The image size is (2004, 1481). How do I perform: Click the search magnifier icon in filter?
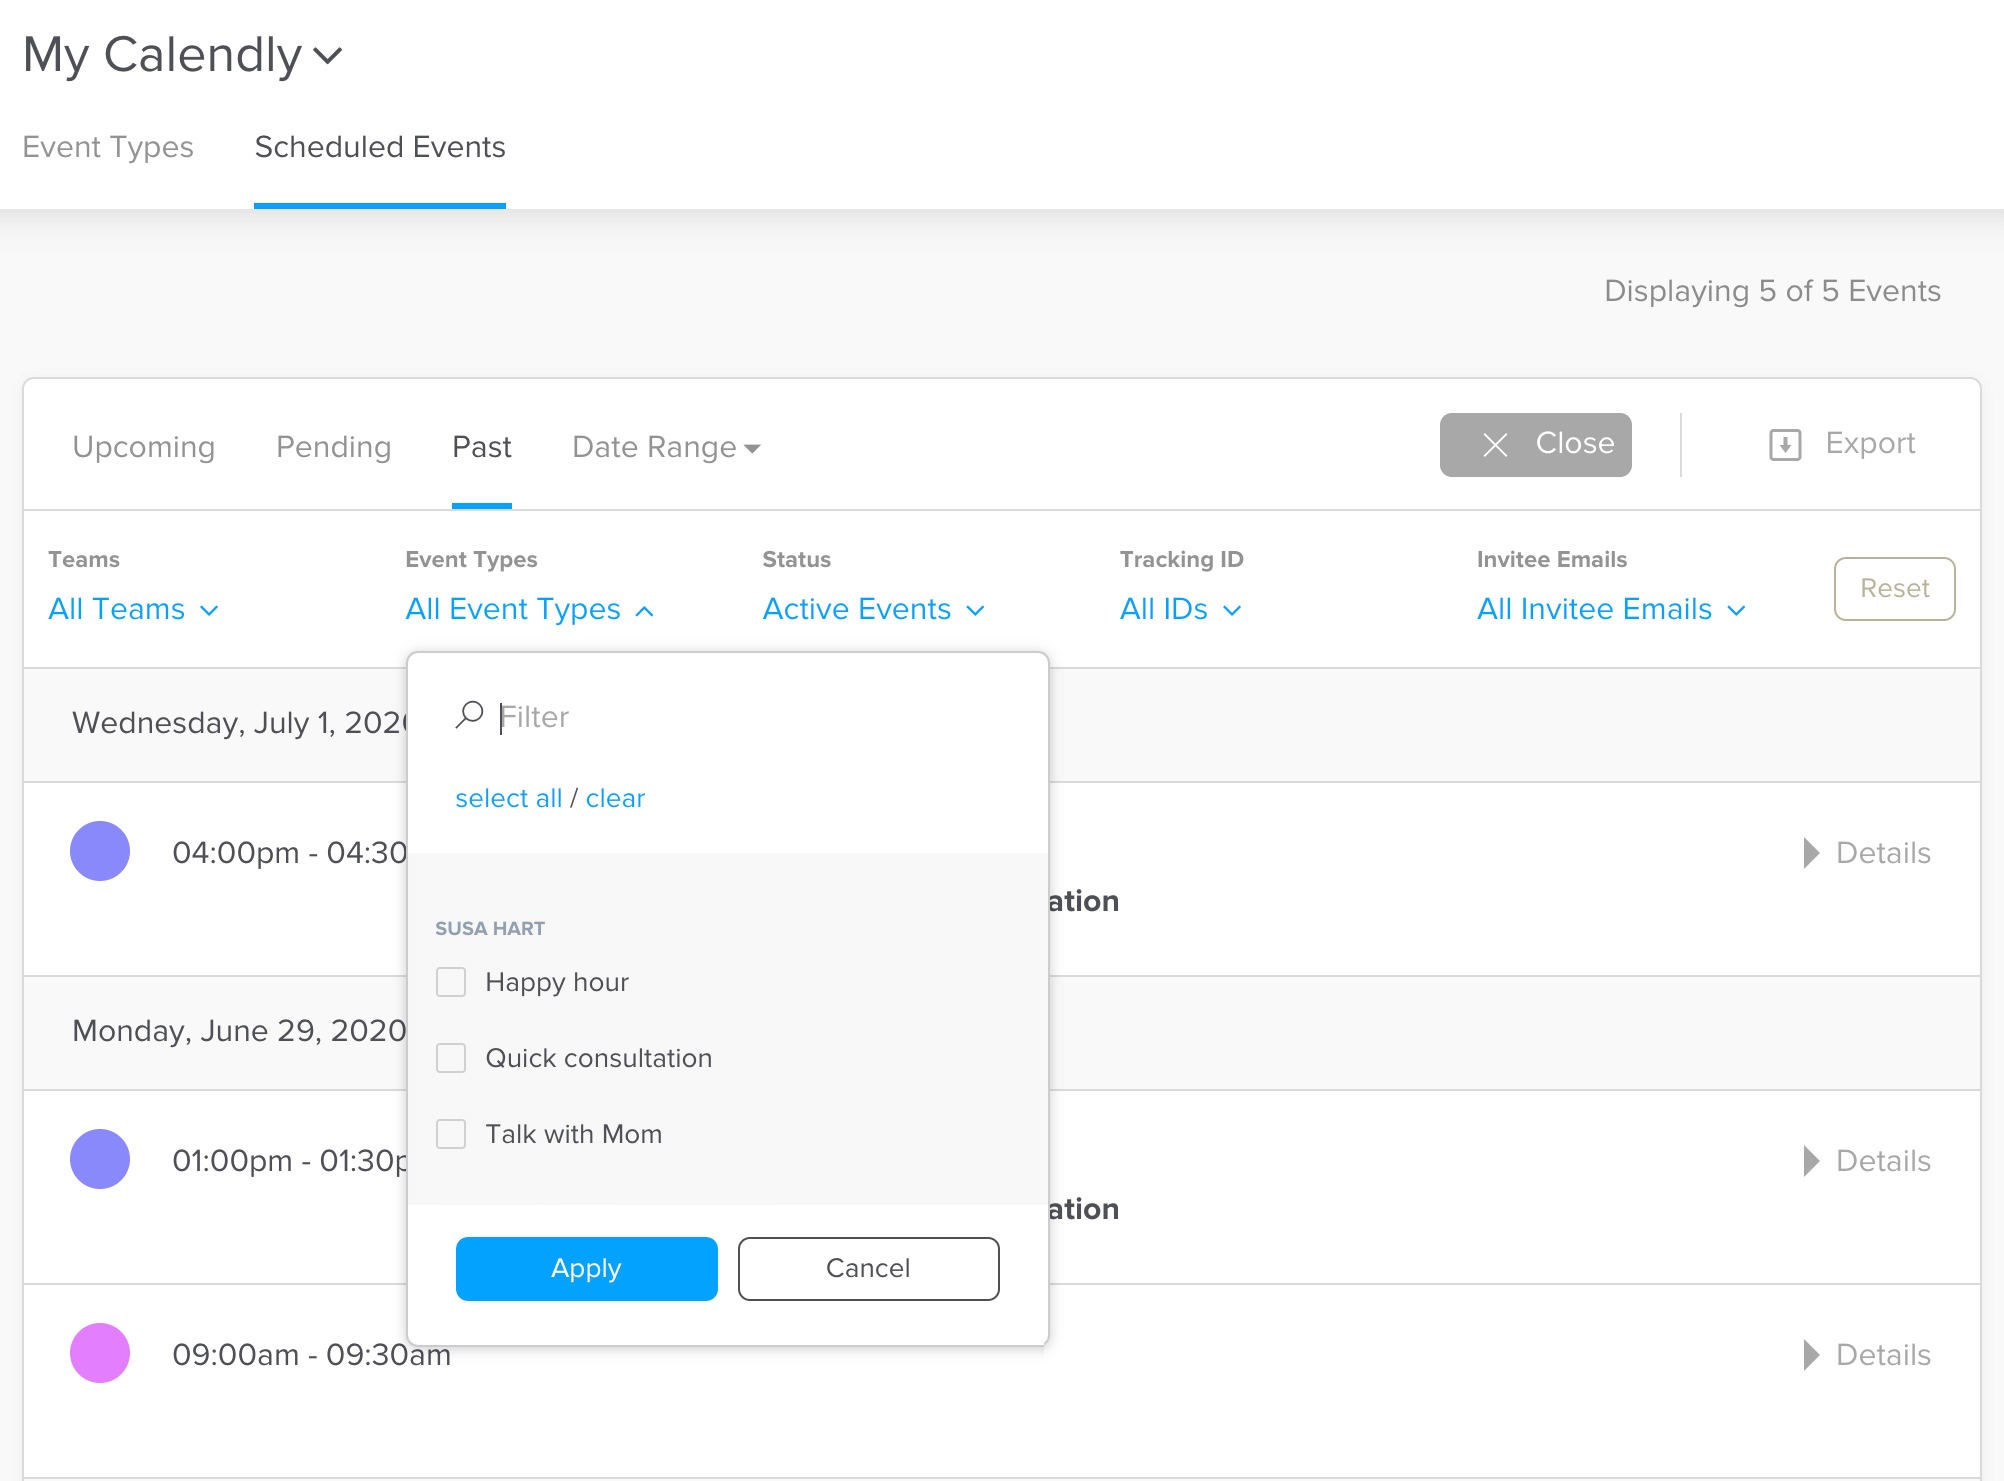coord(469,715)
